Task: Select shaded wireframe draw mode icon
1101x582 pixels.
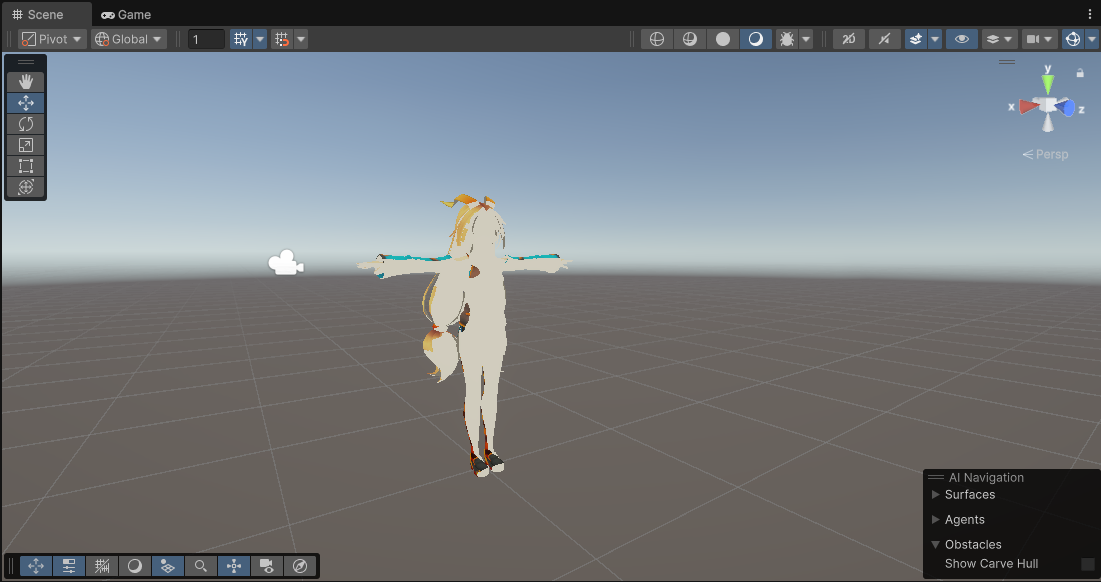Action: [x=690, y=39]
